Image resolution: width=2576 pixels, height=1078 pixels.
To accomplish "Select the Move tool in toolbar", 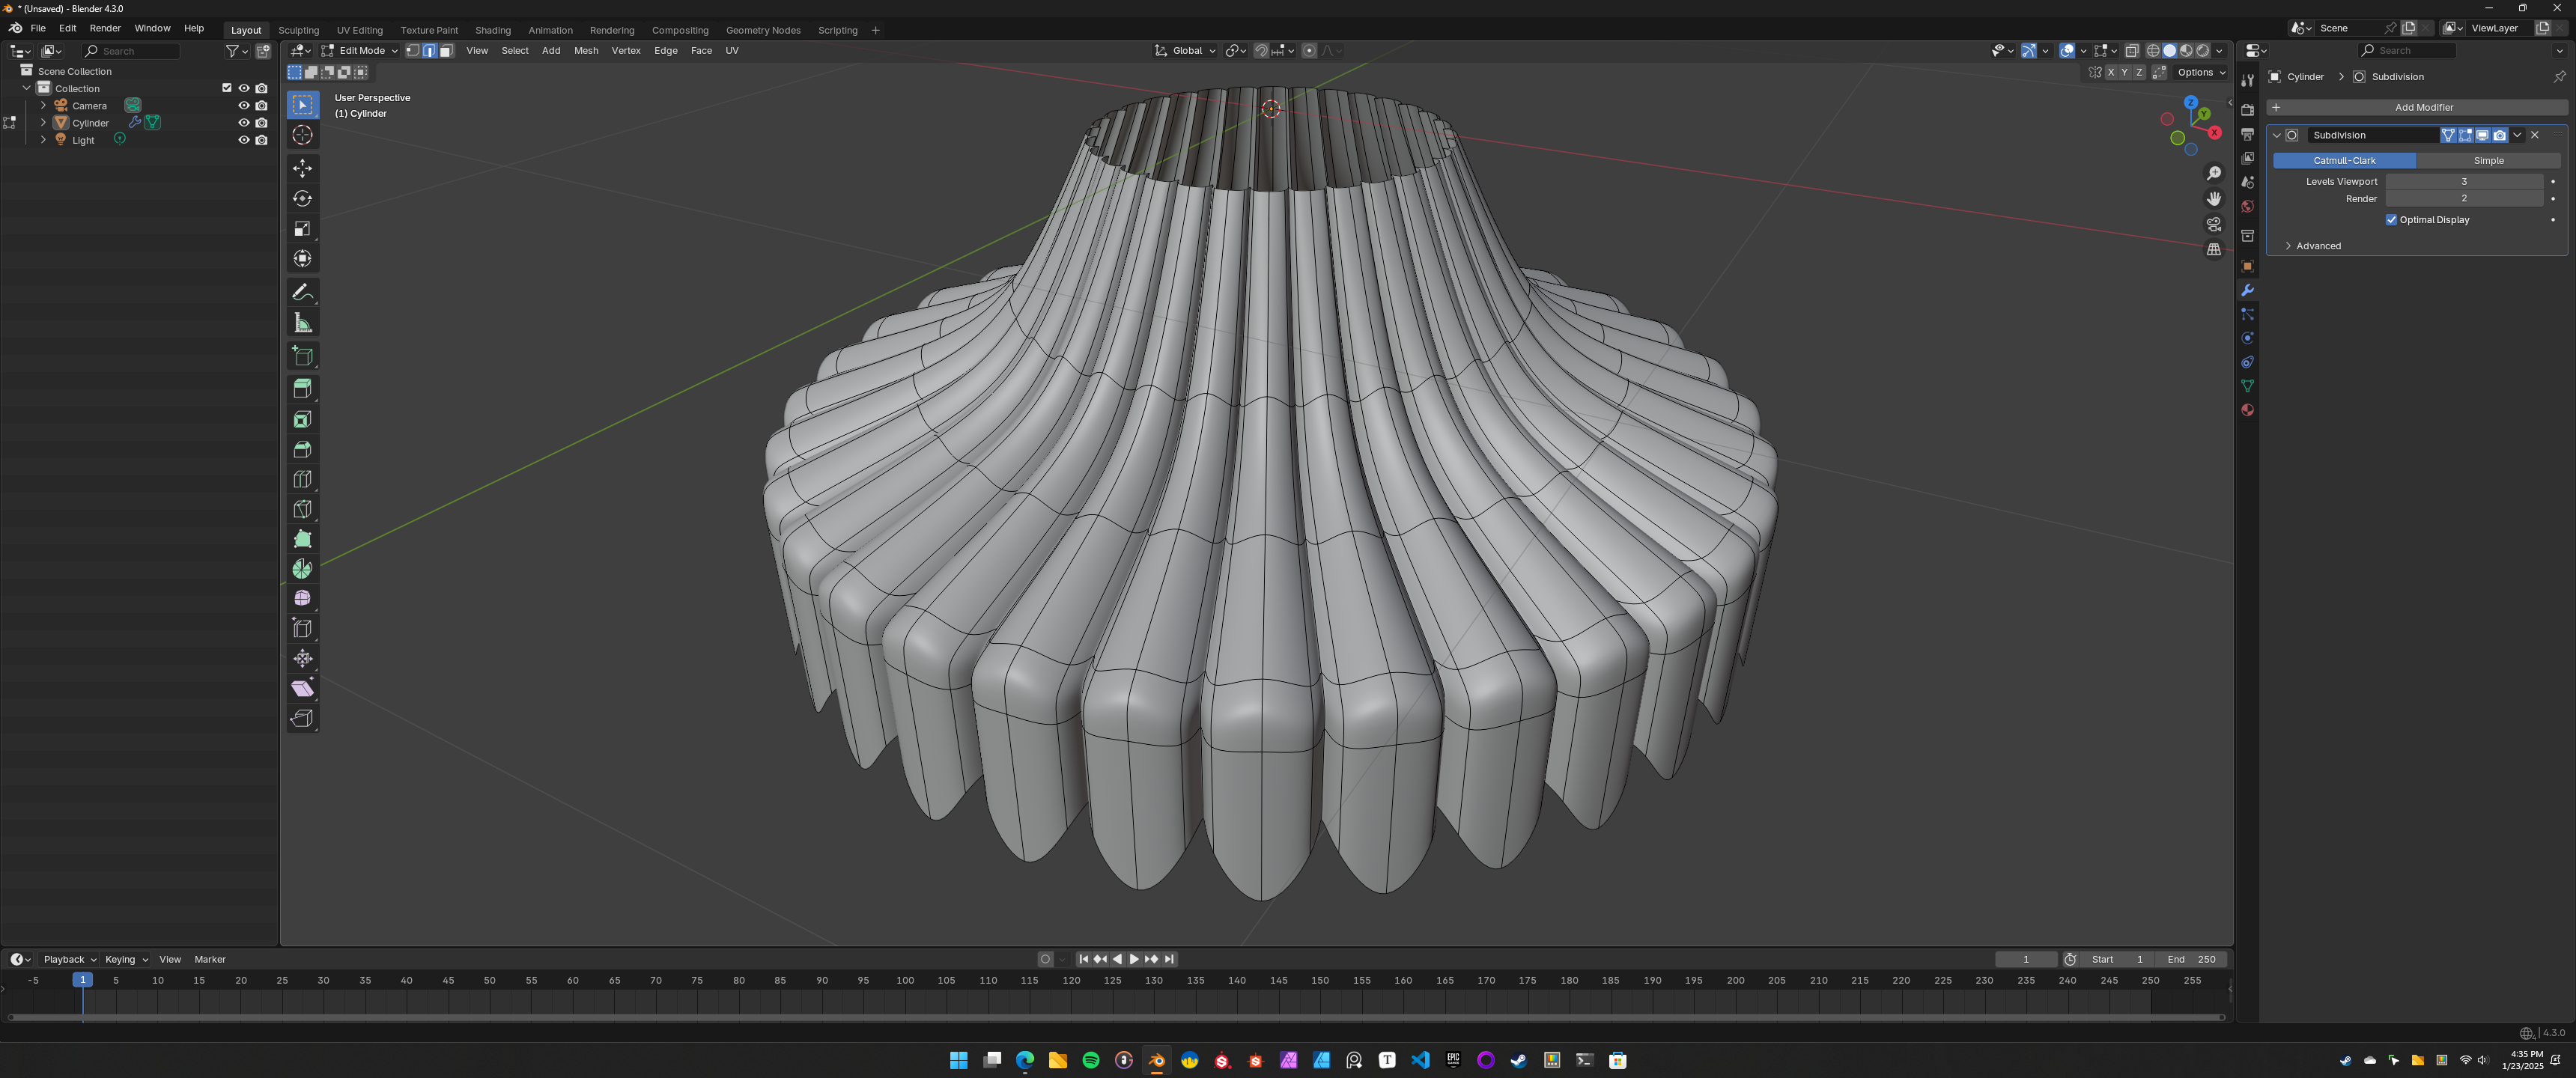I will point(302,168).
